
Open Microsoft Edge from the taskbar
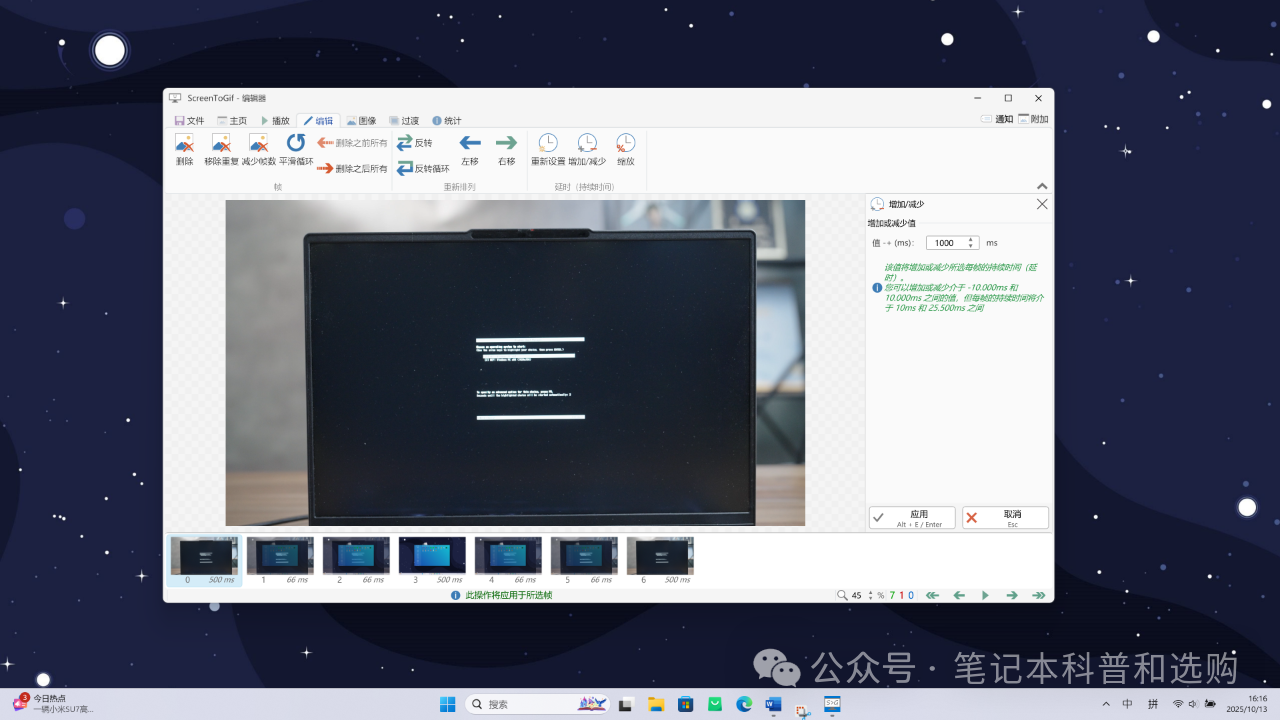tap(744, 704)
